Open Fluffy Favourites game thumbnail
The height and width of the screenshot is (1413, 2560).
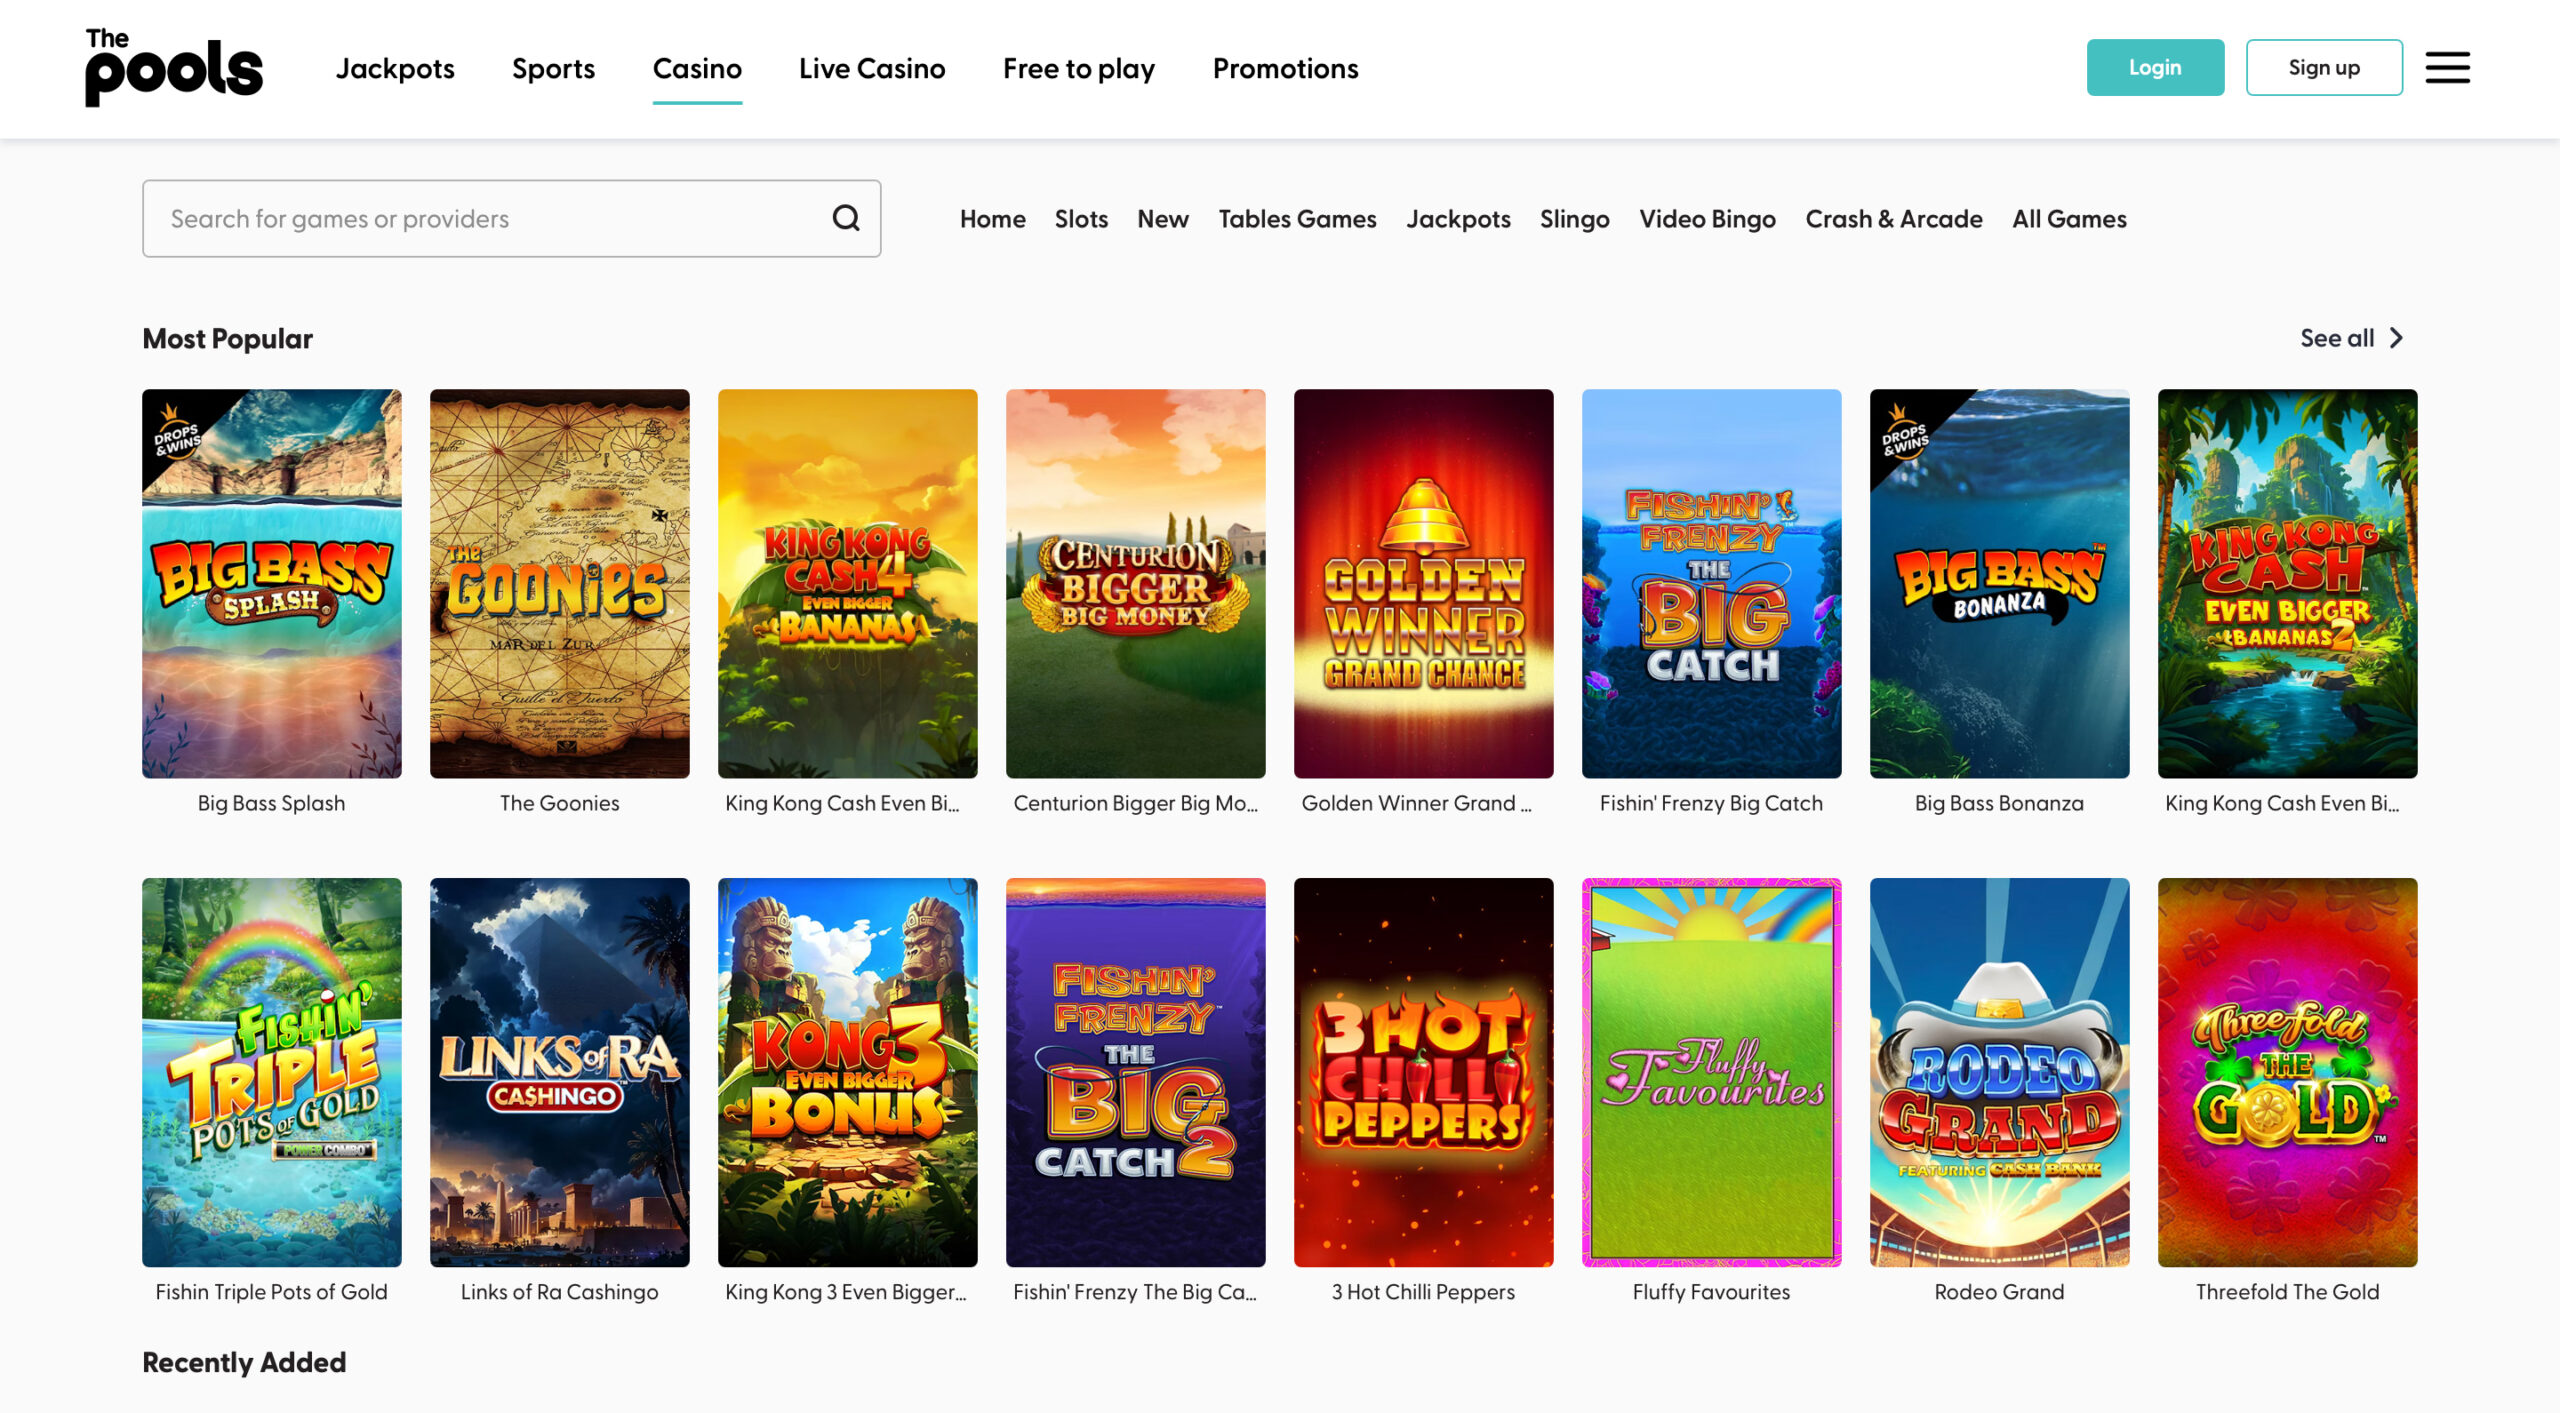point(1711,1072)
